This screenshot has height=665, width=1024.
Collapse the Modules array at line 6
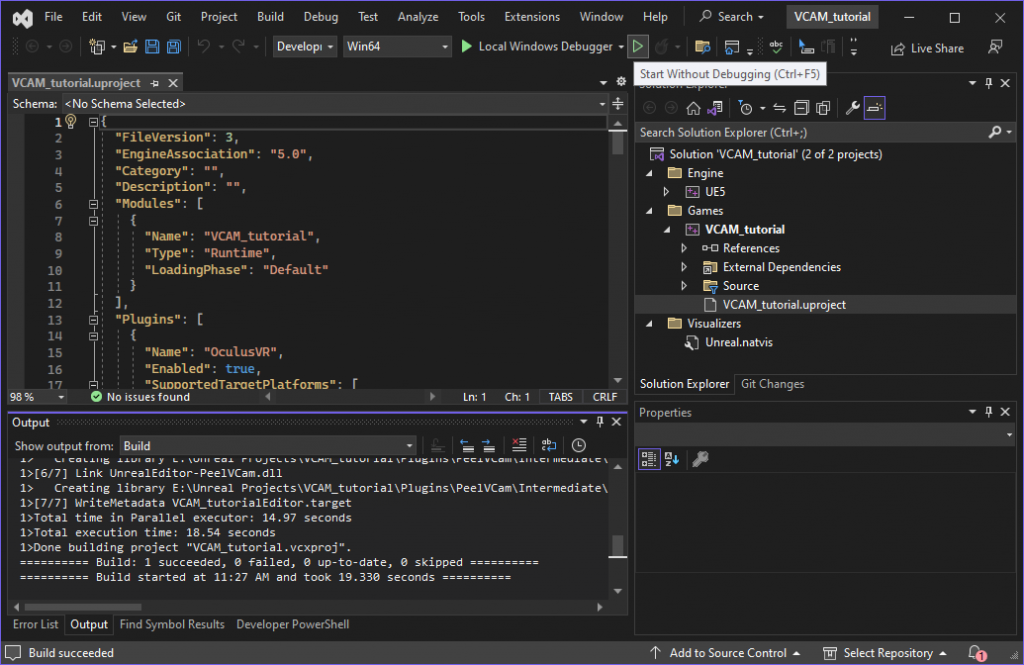tap(93, 204)
